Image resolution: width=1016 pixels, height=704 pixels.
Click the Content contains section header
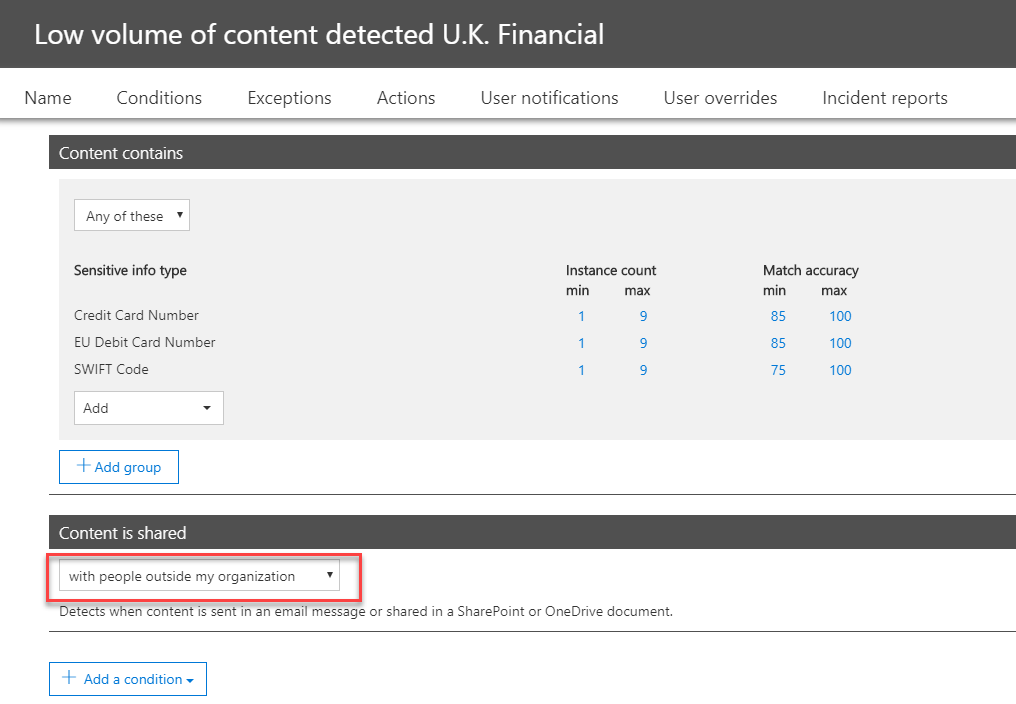[x=121, y=153]
